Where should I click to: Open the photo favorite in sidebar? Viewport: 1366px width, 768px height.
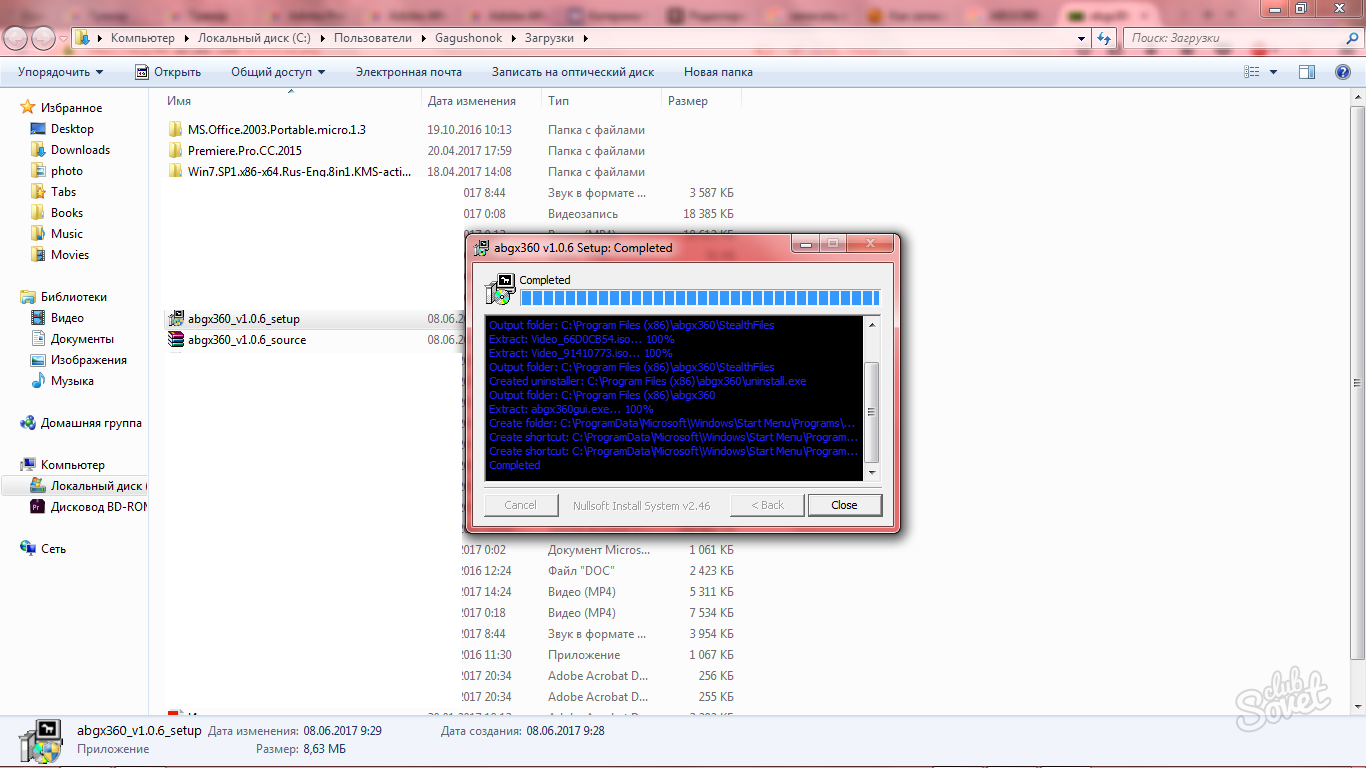[x=67, y=171]
